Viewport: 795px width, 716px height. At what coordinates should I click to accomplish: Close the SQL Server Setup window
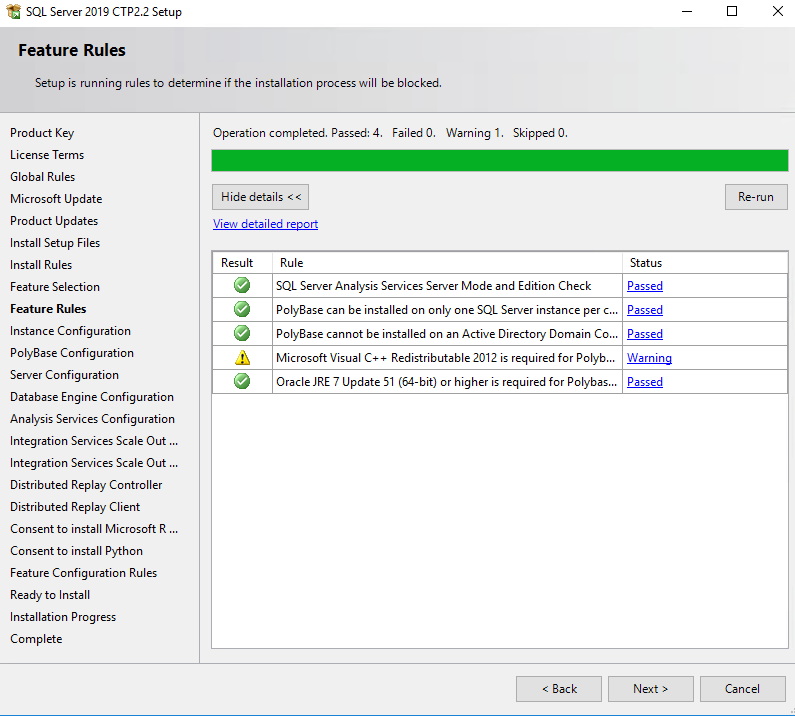point(778,11)
